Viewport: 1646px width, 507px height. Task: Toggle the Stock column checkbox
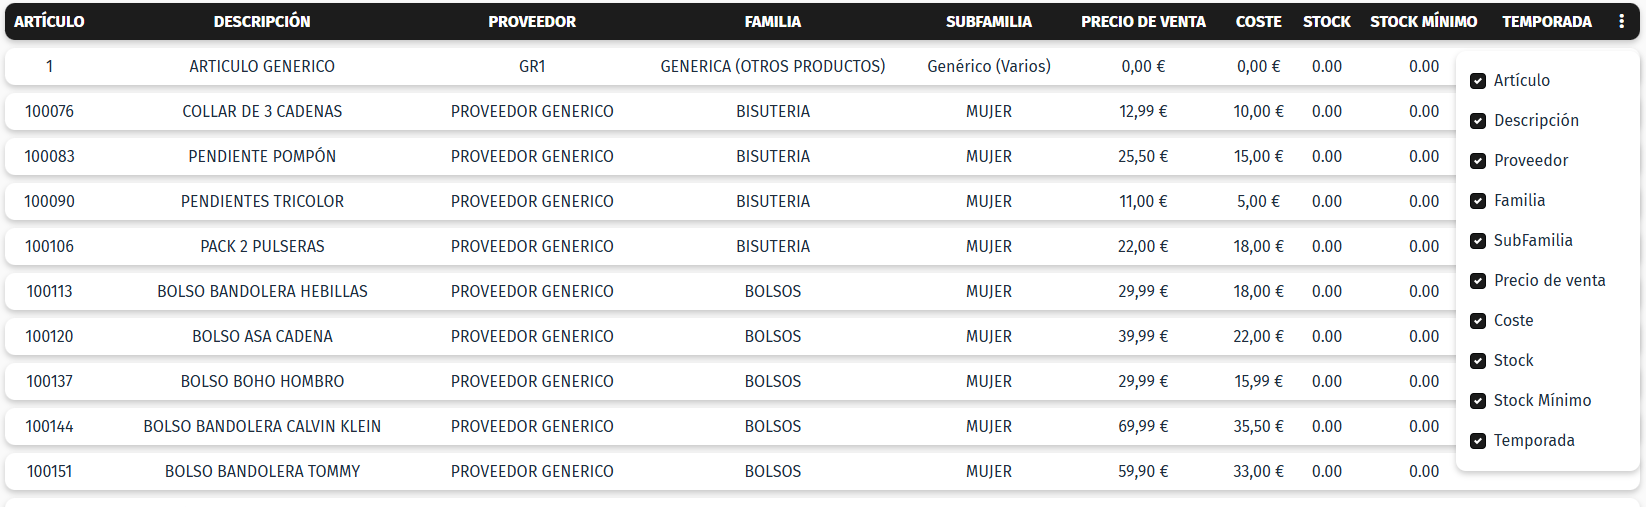pyautogui.click(x=1478, y=361)
